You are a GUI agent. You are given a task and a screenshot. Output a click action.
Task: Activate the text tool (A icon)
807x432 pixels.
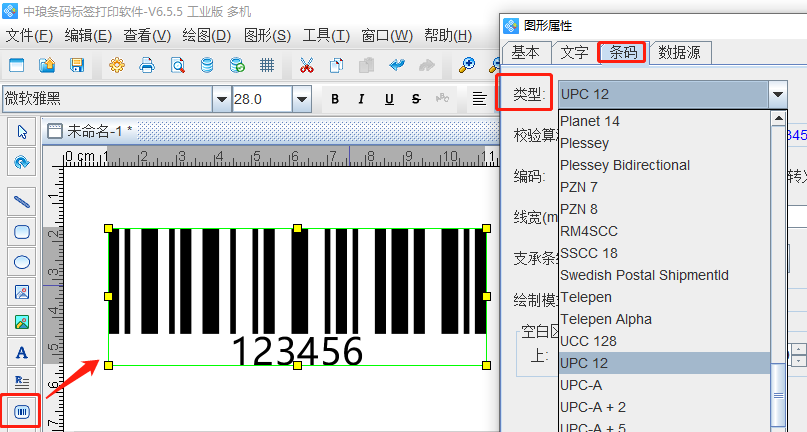(x=21, y=352)
